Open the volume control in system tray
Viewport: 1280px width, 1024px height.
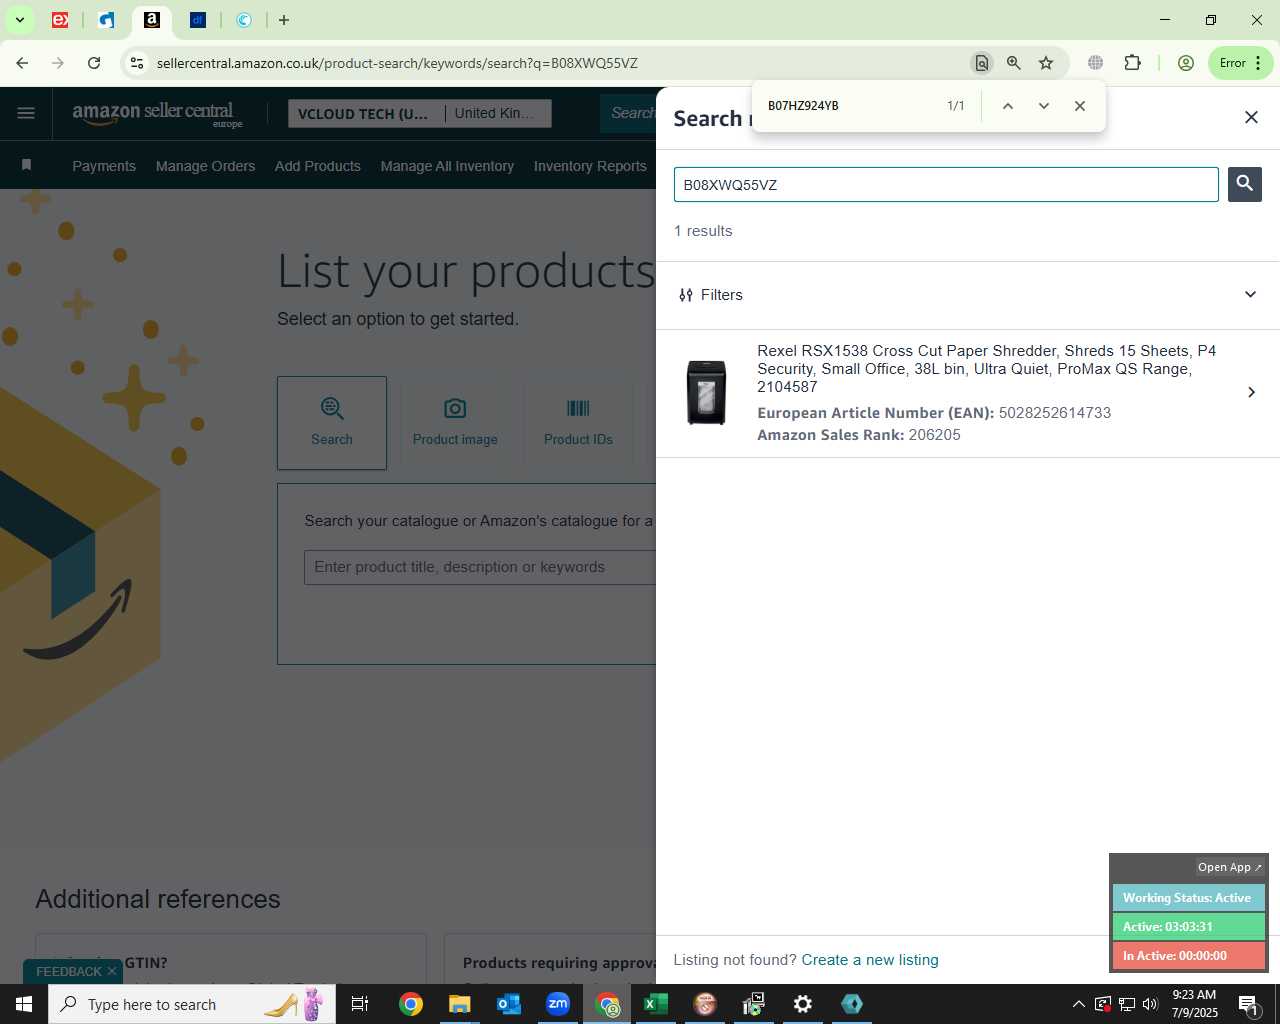pos(1150,1004)
